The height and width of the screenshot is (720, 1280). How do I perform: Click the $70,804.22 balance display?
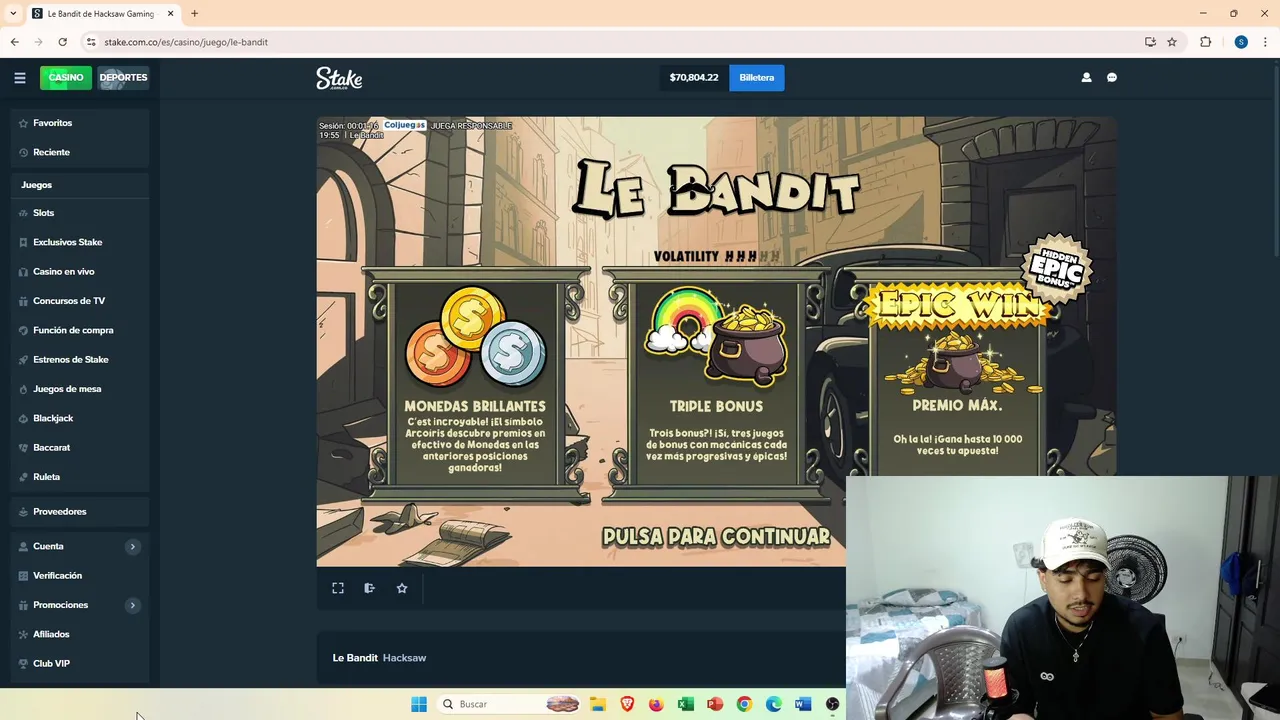pos(694,77)
